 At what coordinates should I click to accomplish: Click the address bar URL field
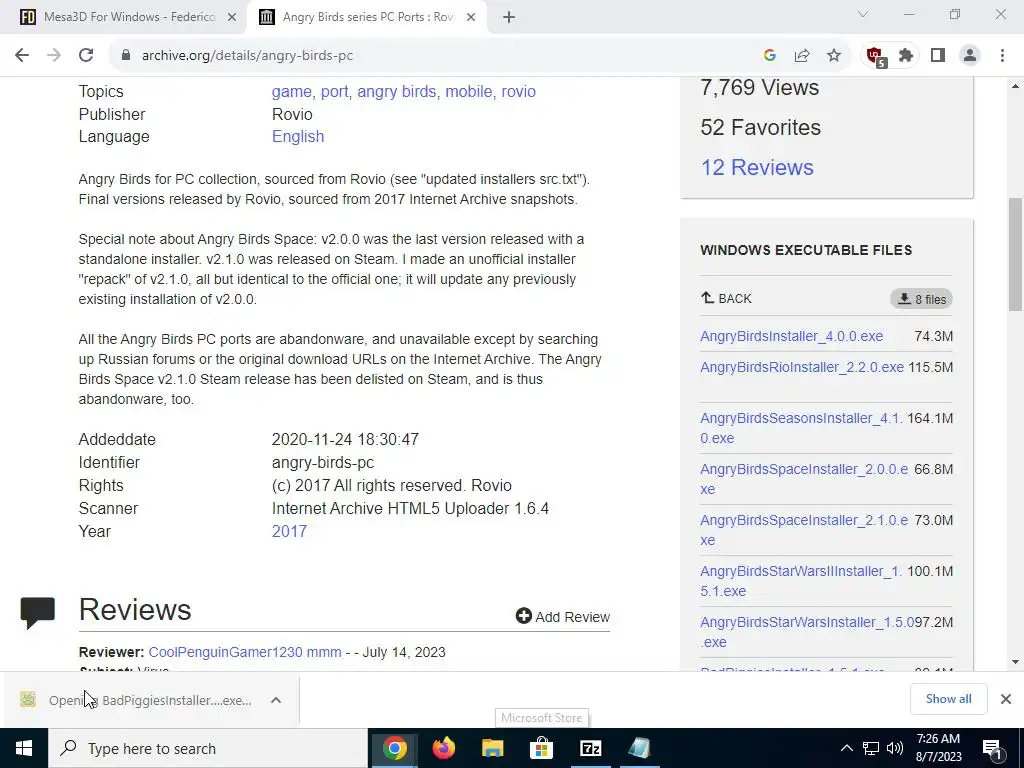click(x=444, y=56)
